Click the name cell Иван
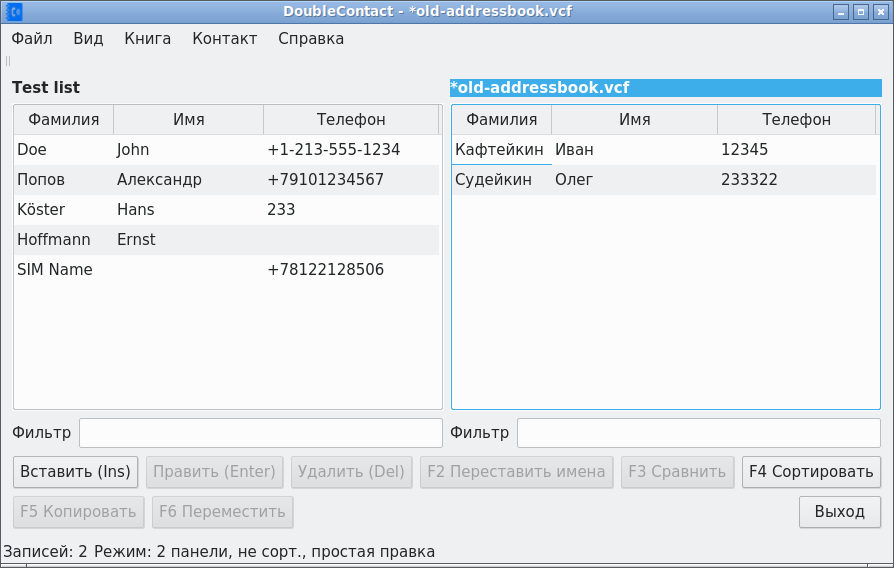Viewport: 894px width, 568px height. click(x=635, y=150)
